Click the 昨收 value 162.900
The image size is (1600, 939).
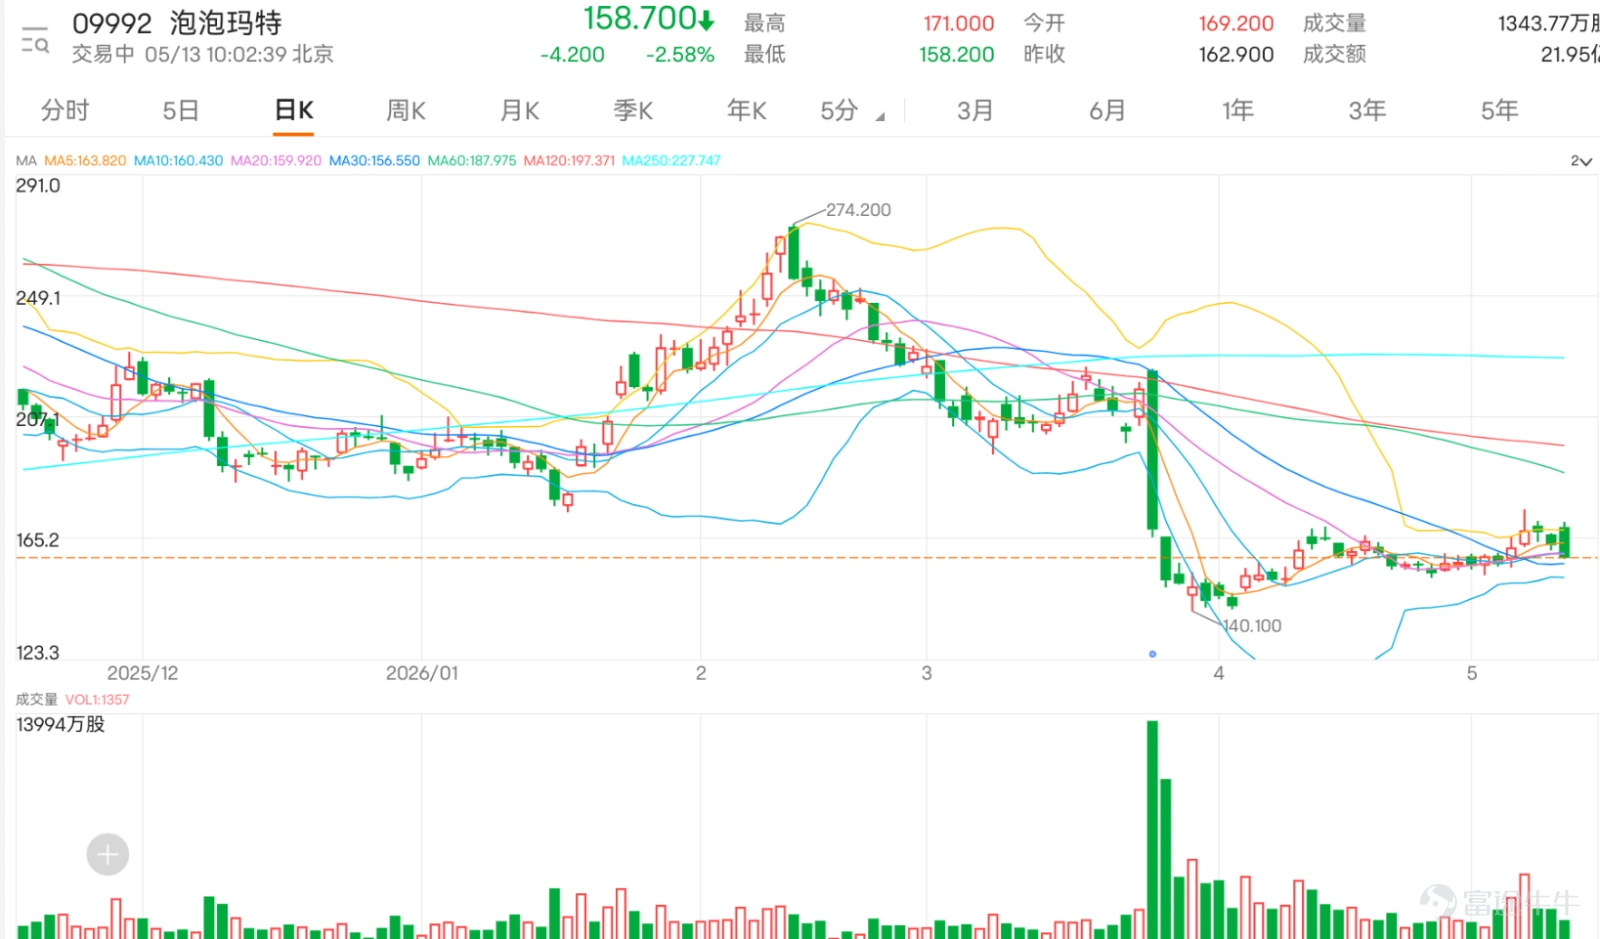click(1236, 54)
